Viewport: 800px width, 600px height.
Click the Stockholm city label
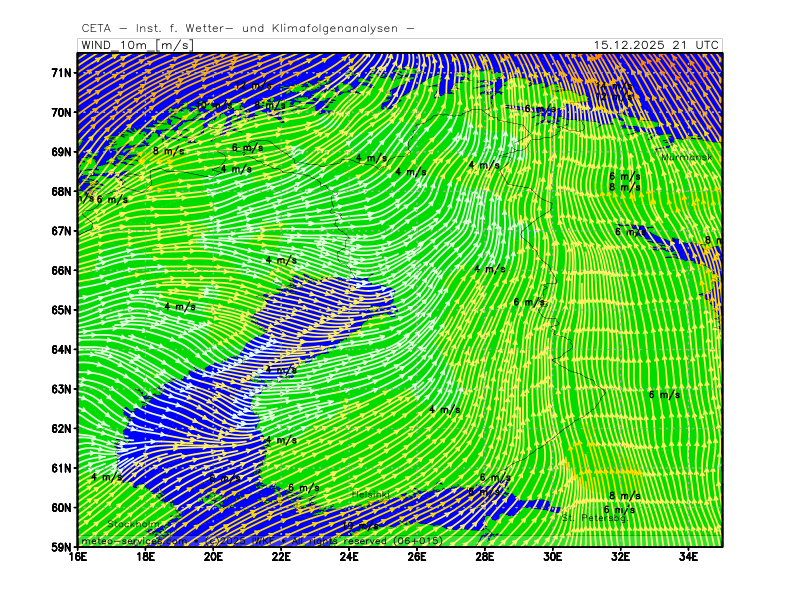tap(133, 524)
